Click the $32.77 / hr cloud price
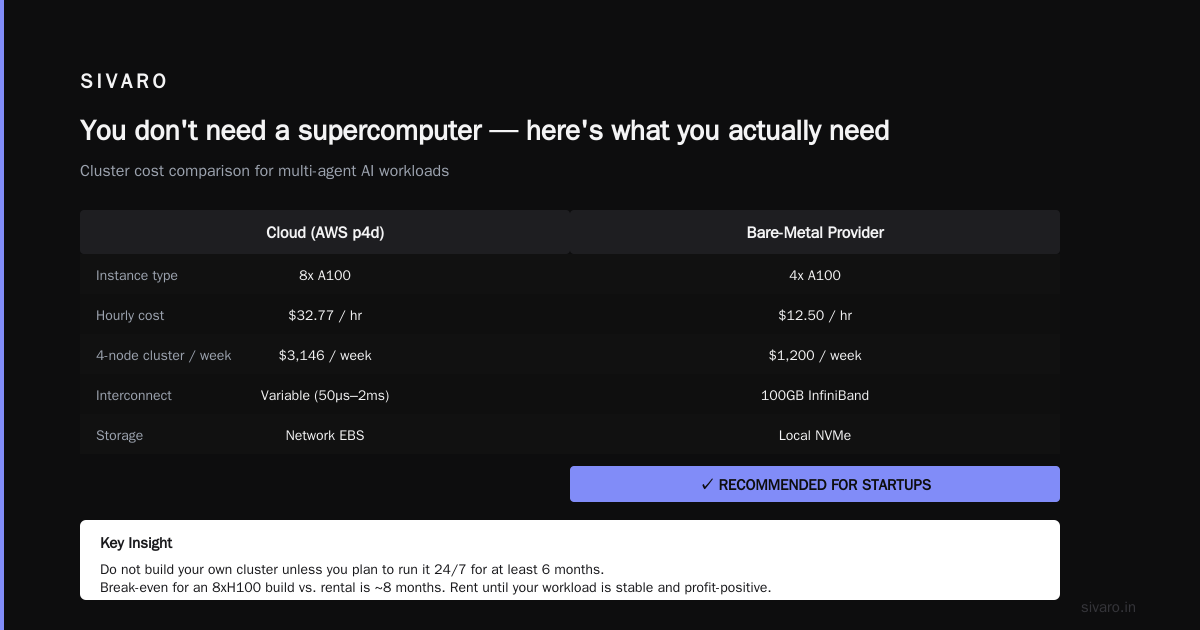This screenshot has width=1200, height=630. (x=325, y=315)
